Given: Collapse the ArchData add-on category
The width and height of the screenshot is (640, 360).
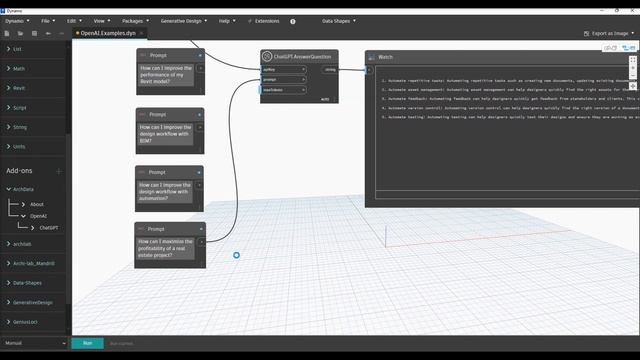Looking at the screenshot, I should coord(8,189).
